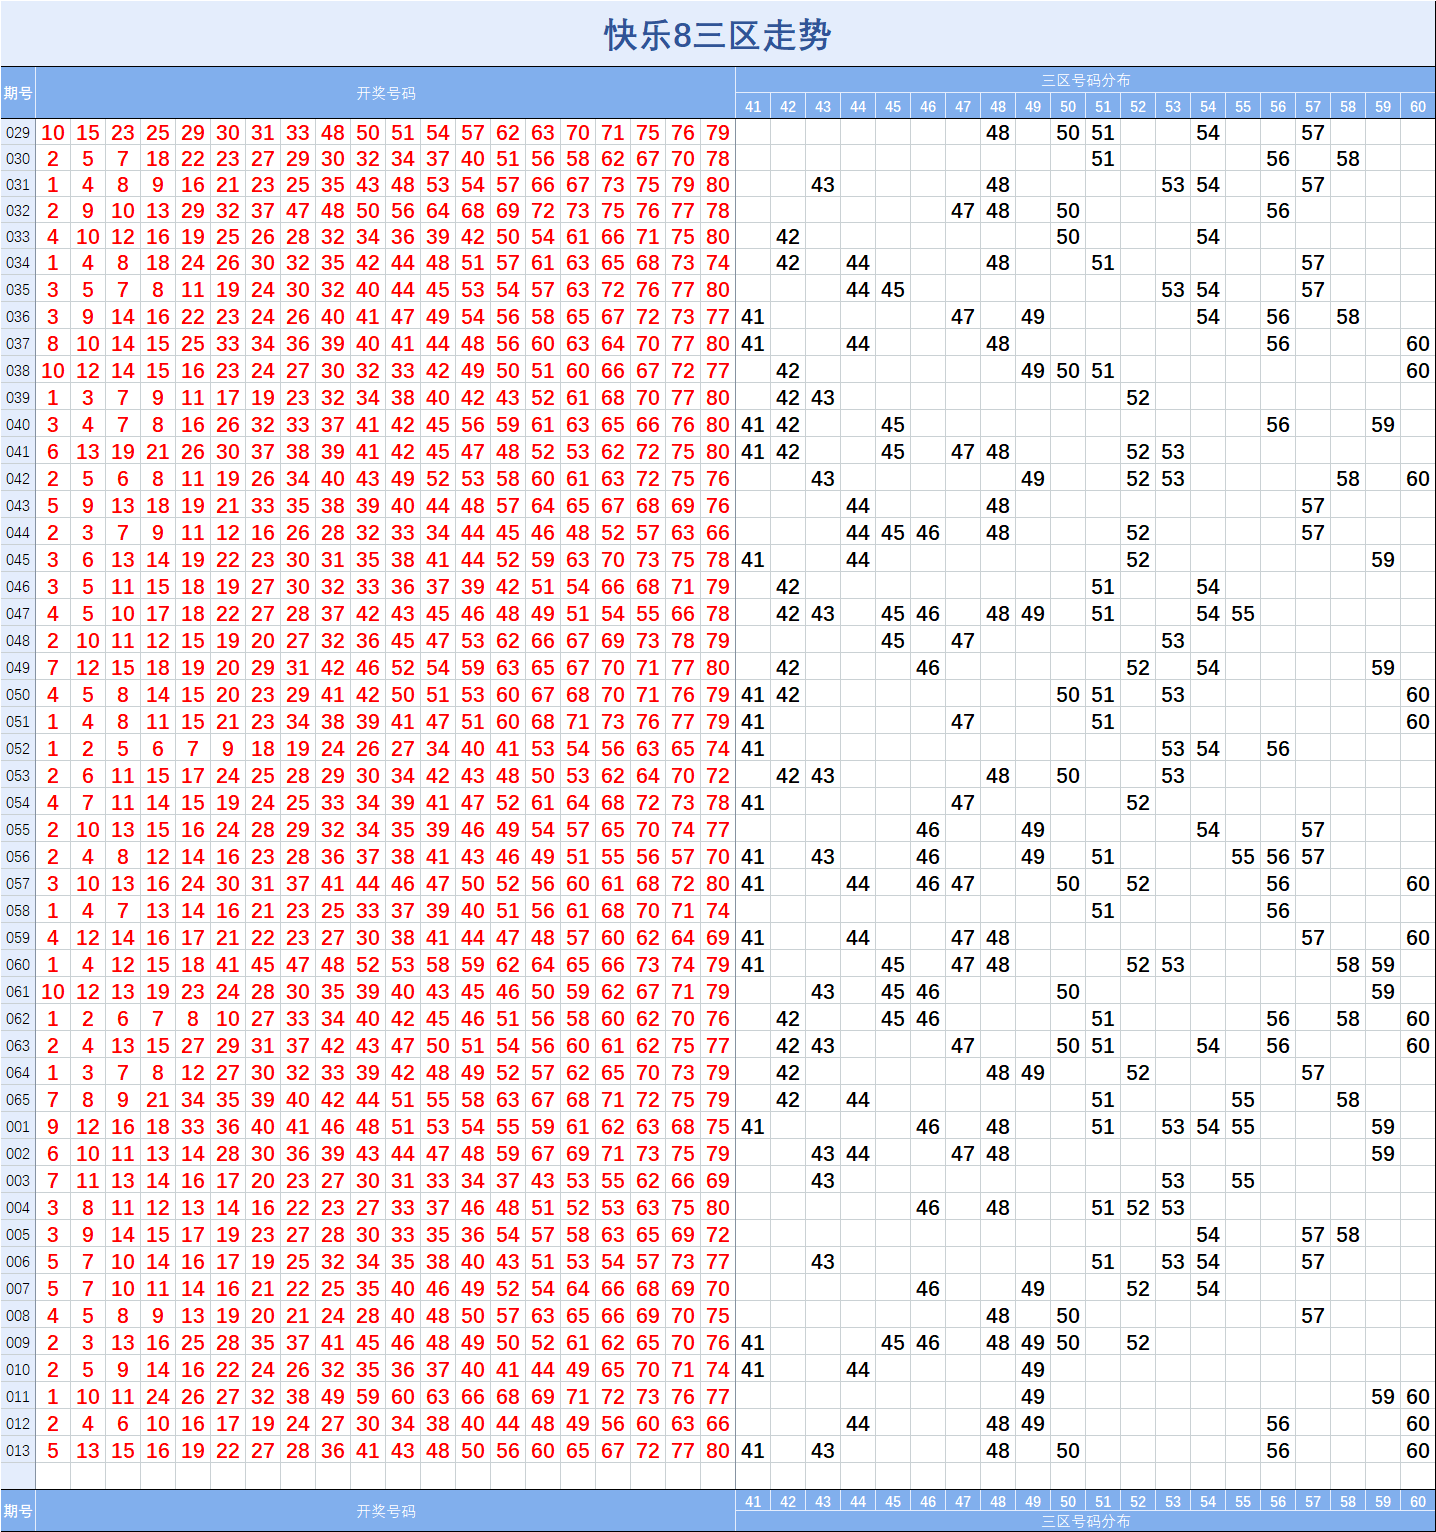The width and height of the screenshot is (1436, 1532).
Task: Click black 47 in period 048 distribution
Action: pos(963,641)
